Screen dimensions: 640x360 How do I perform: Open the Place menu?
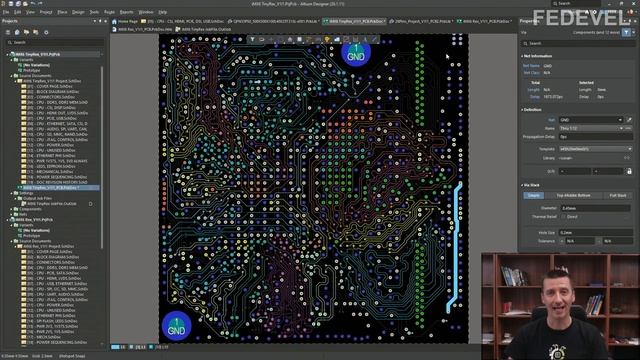pos(62,12)
